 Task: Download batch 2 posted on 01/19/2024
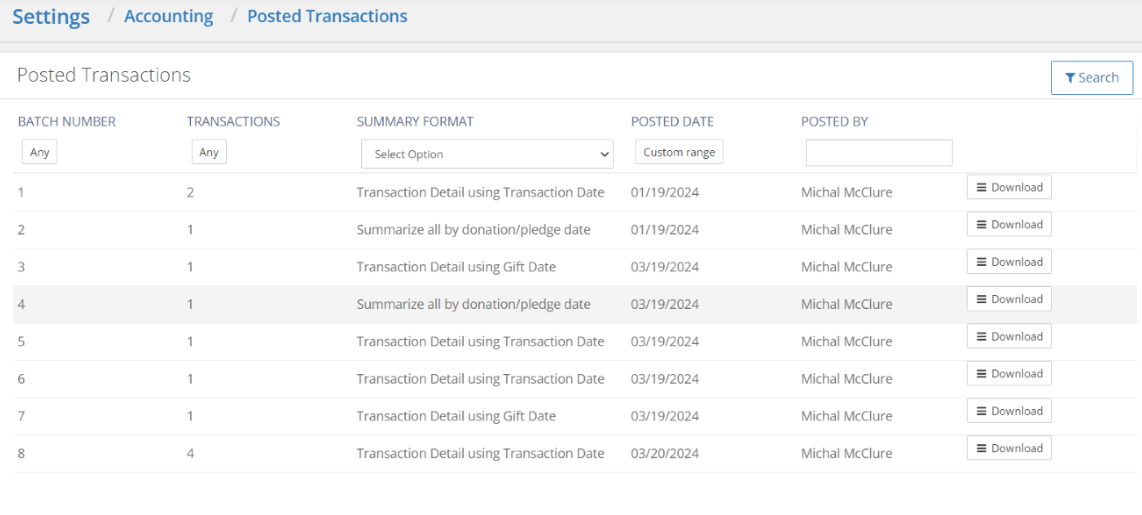point(1009,224)
